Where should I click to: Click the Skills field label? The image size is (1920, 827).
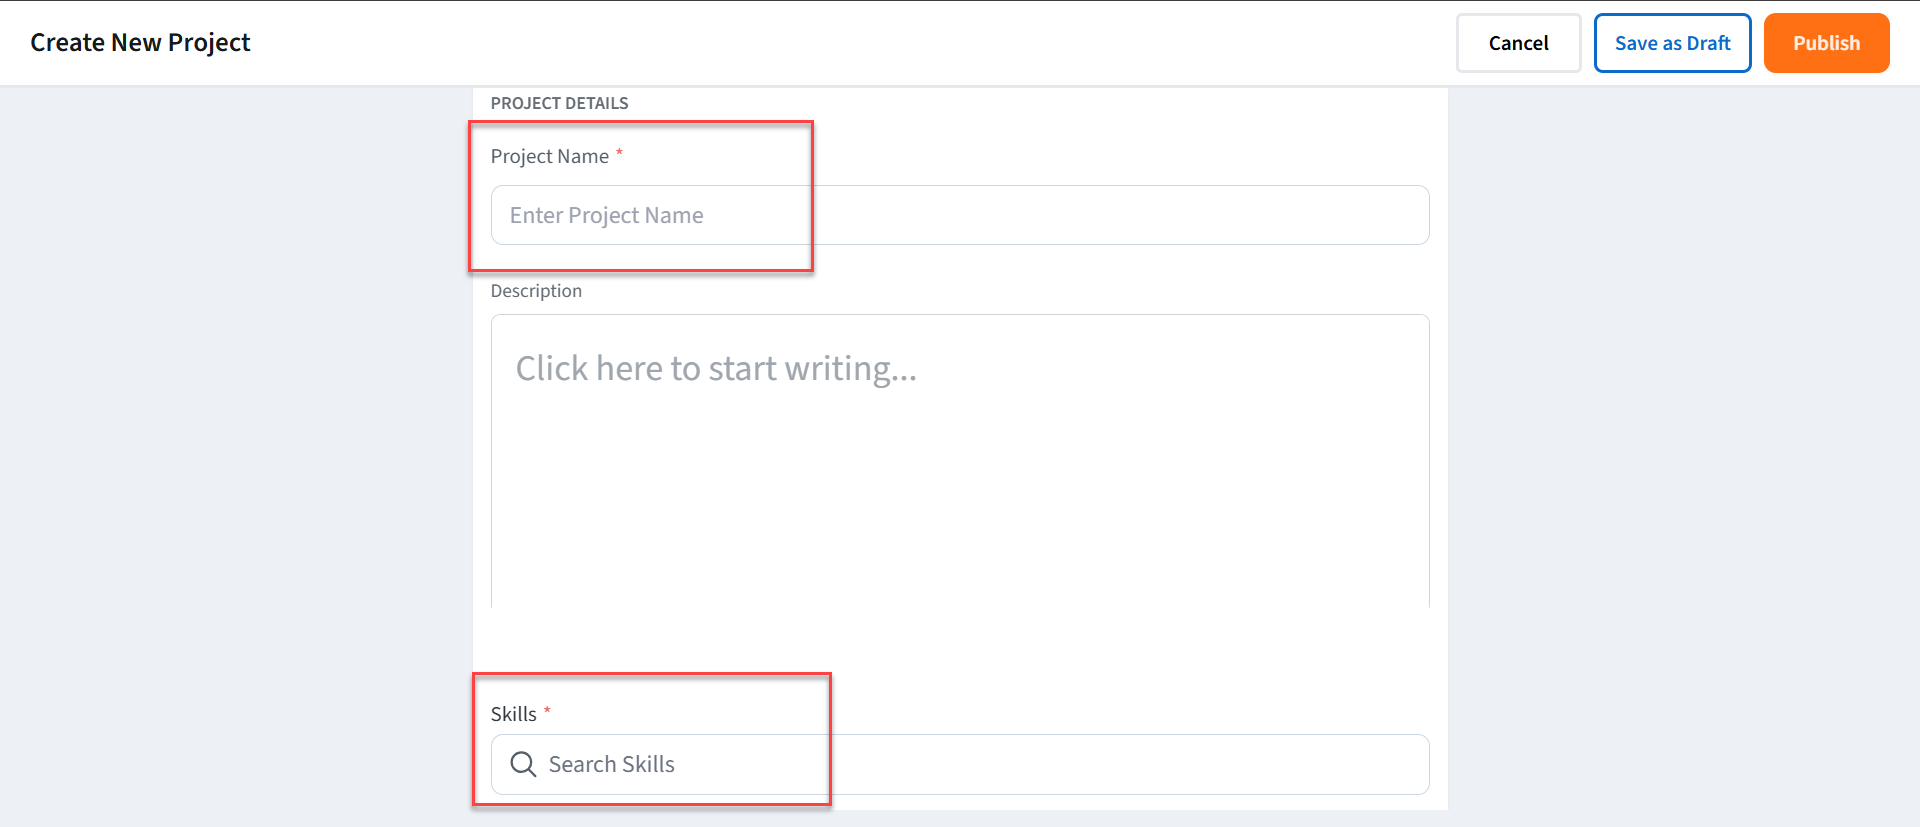pos(513,714)
